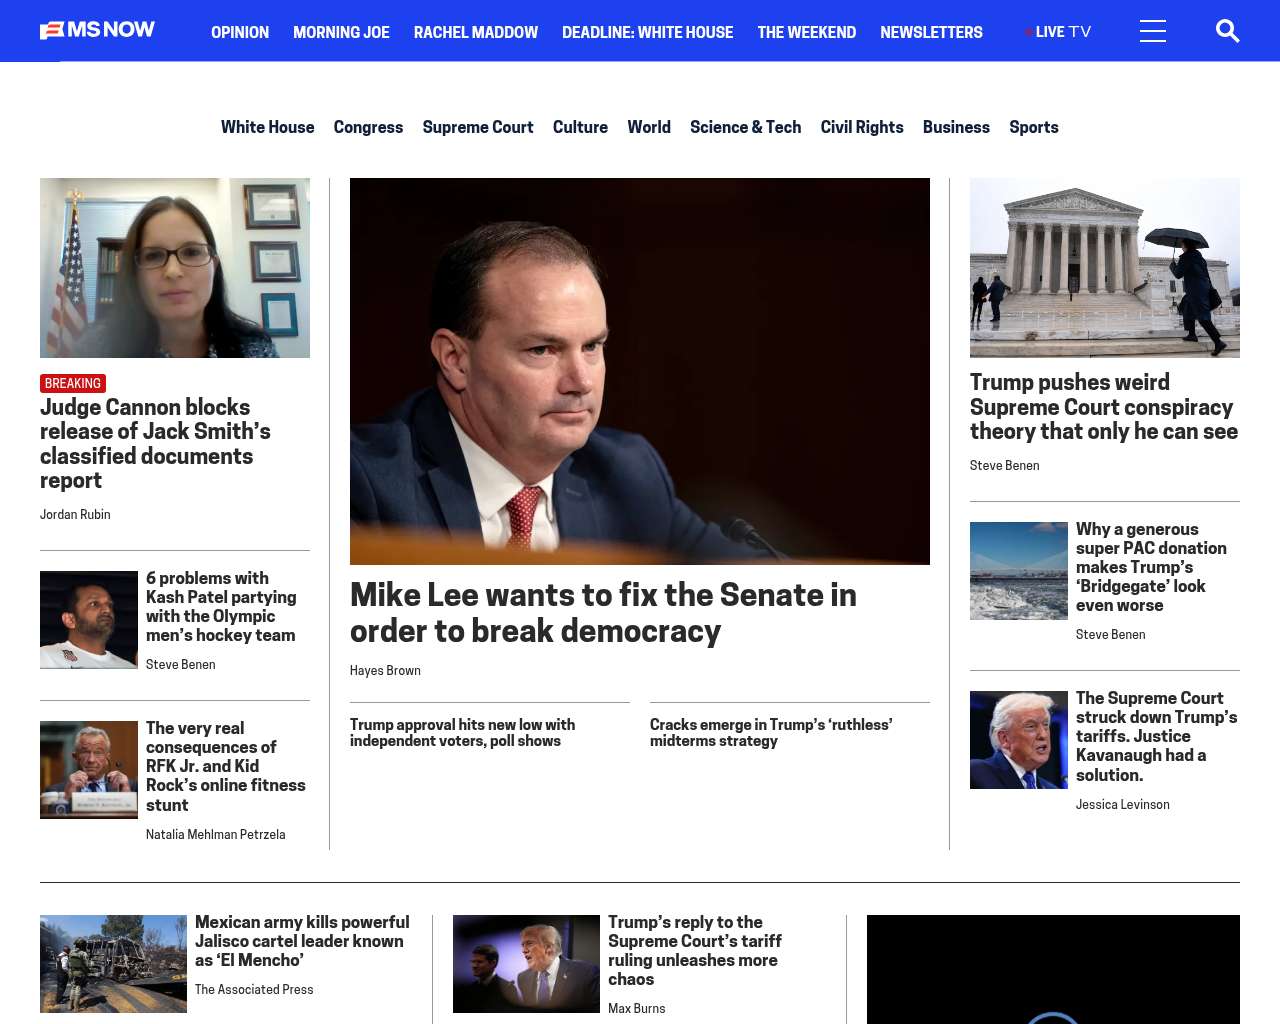1280x1024 pixels.
Task: Select the White House topic
Action: pos(267,127)
